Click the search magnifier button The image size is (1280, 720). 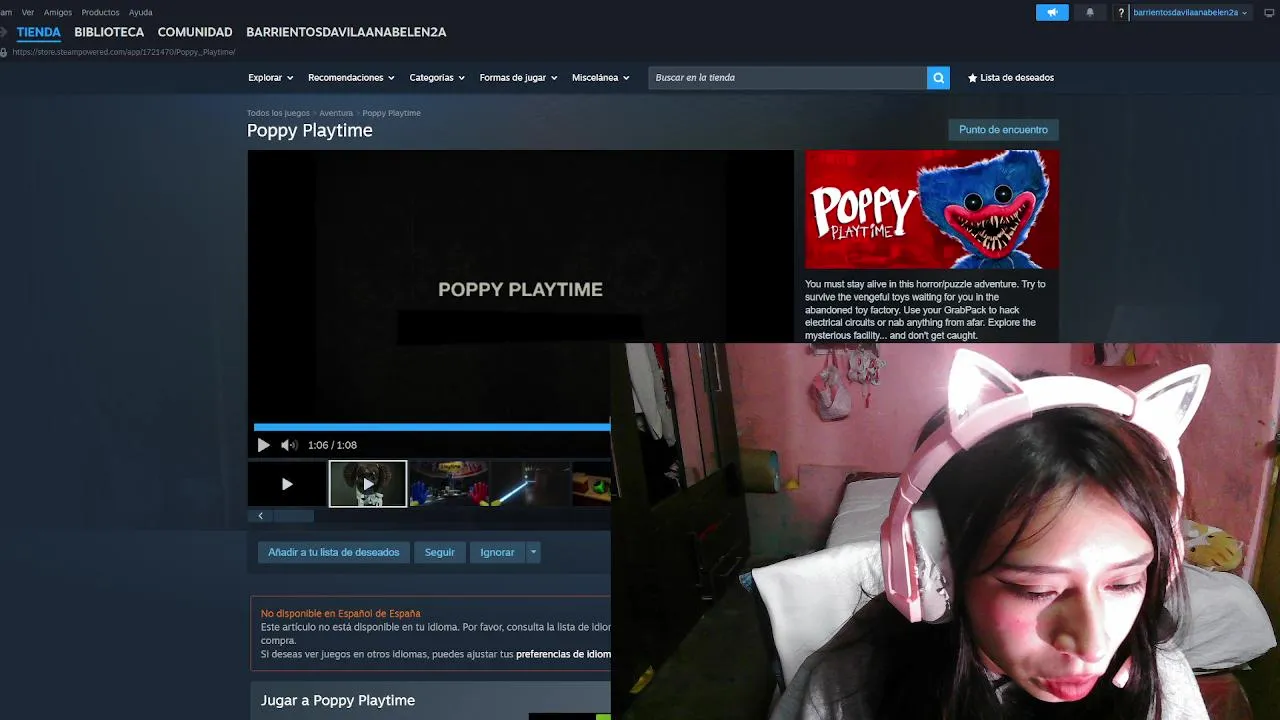[x=938, y=77]
